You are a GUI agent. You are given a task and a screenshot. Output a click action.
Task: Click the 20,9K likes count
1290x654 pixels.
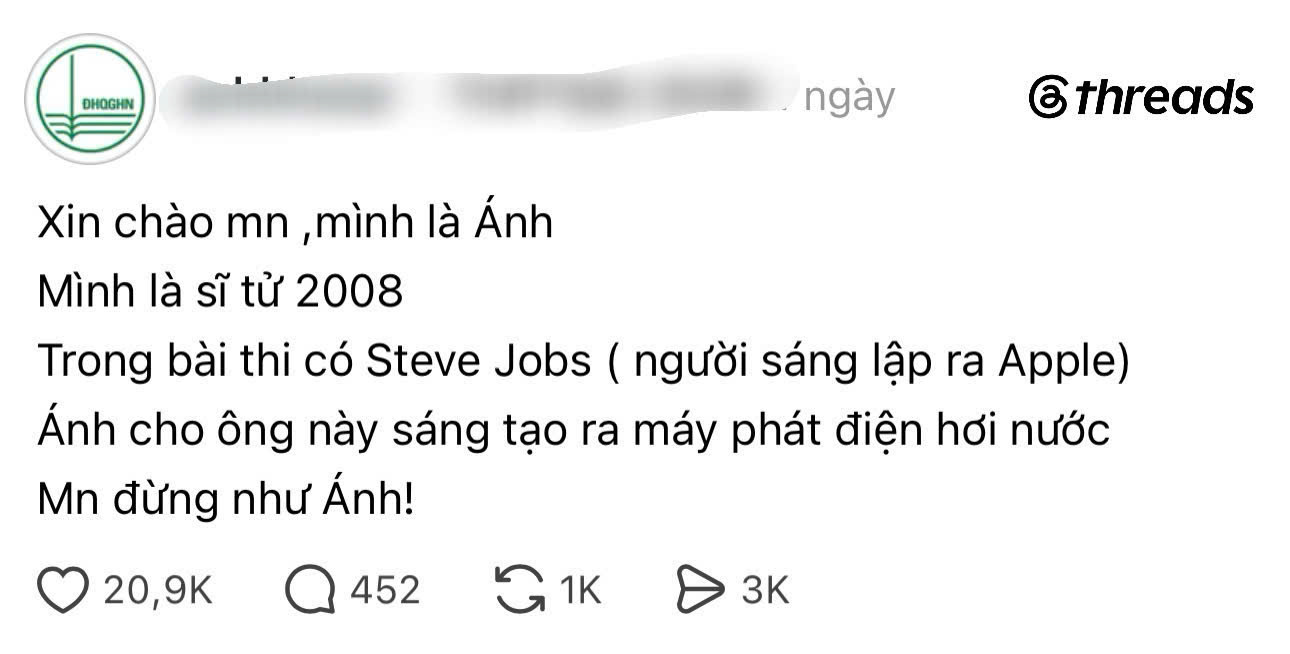click(159, 590)
